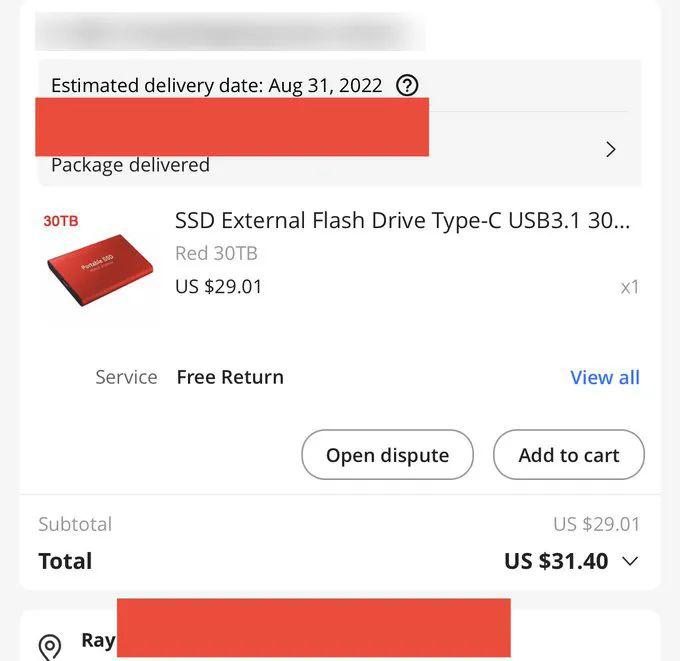The image size is (680, 661).
Task: Click the location pin icon
Action: coord(49,646)
